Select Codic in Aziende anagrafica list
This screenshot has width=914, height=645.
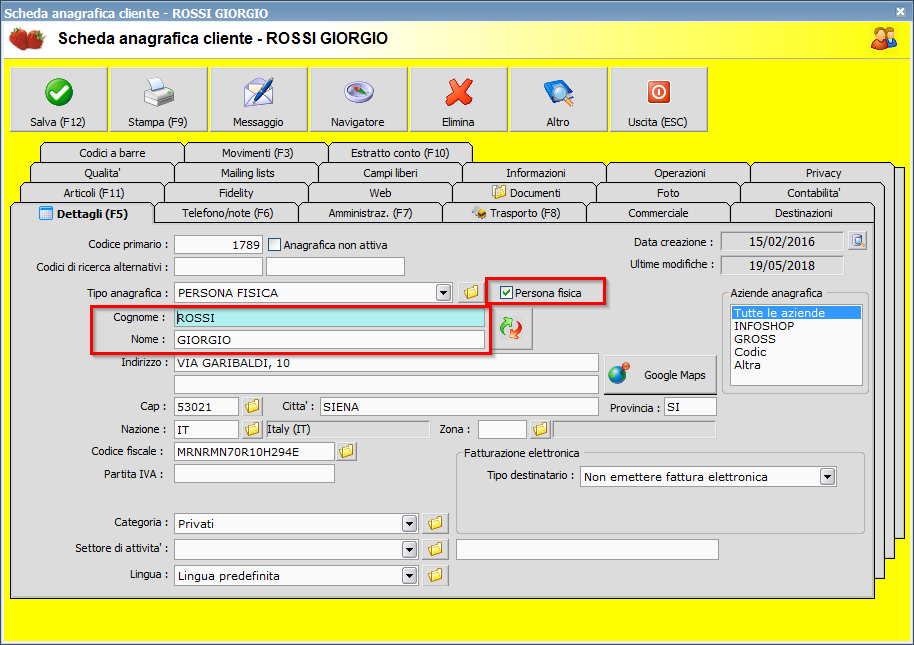coord(796,352)
